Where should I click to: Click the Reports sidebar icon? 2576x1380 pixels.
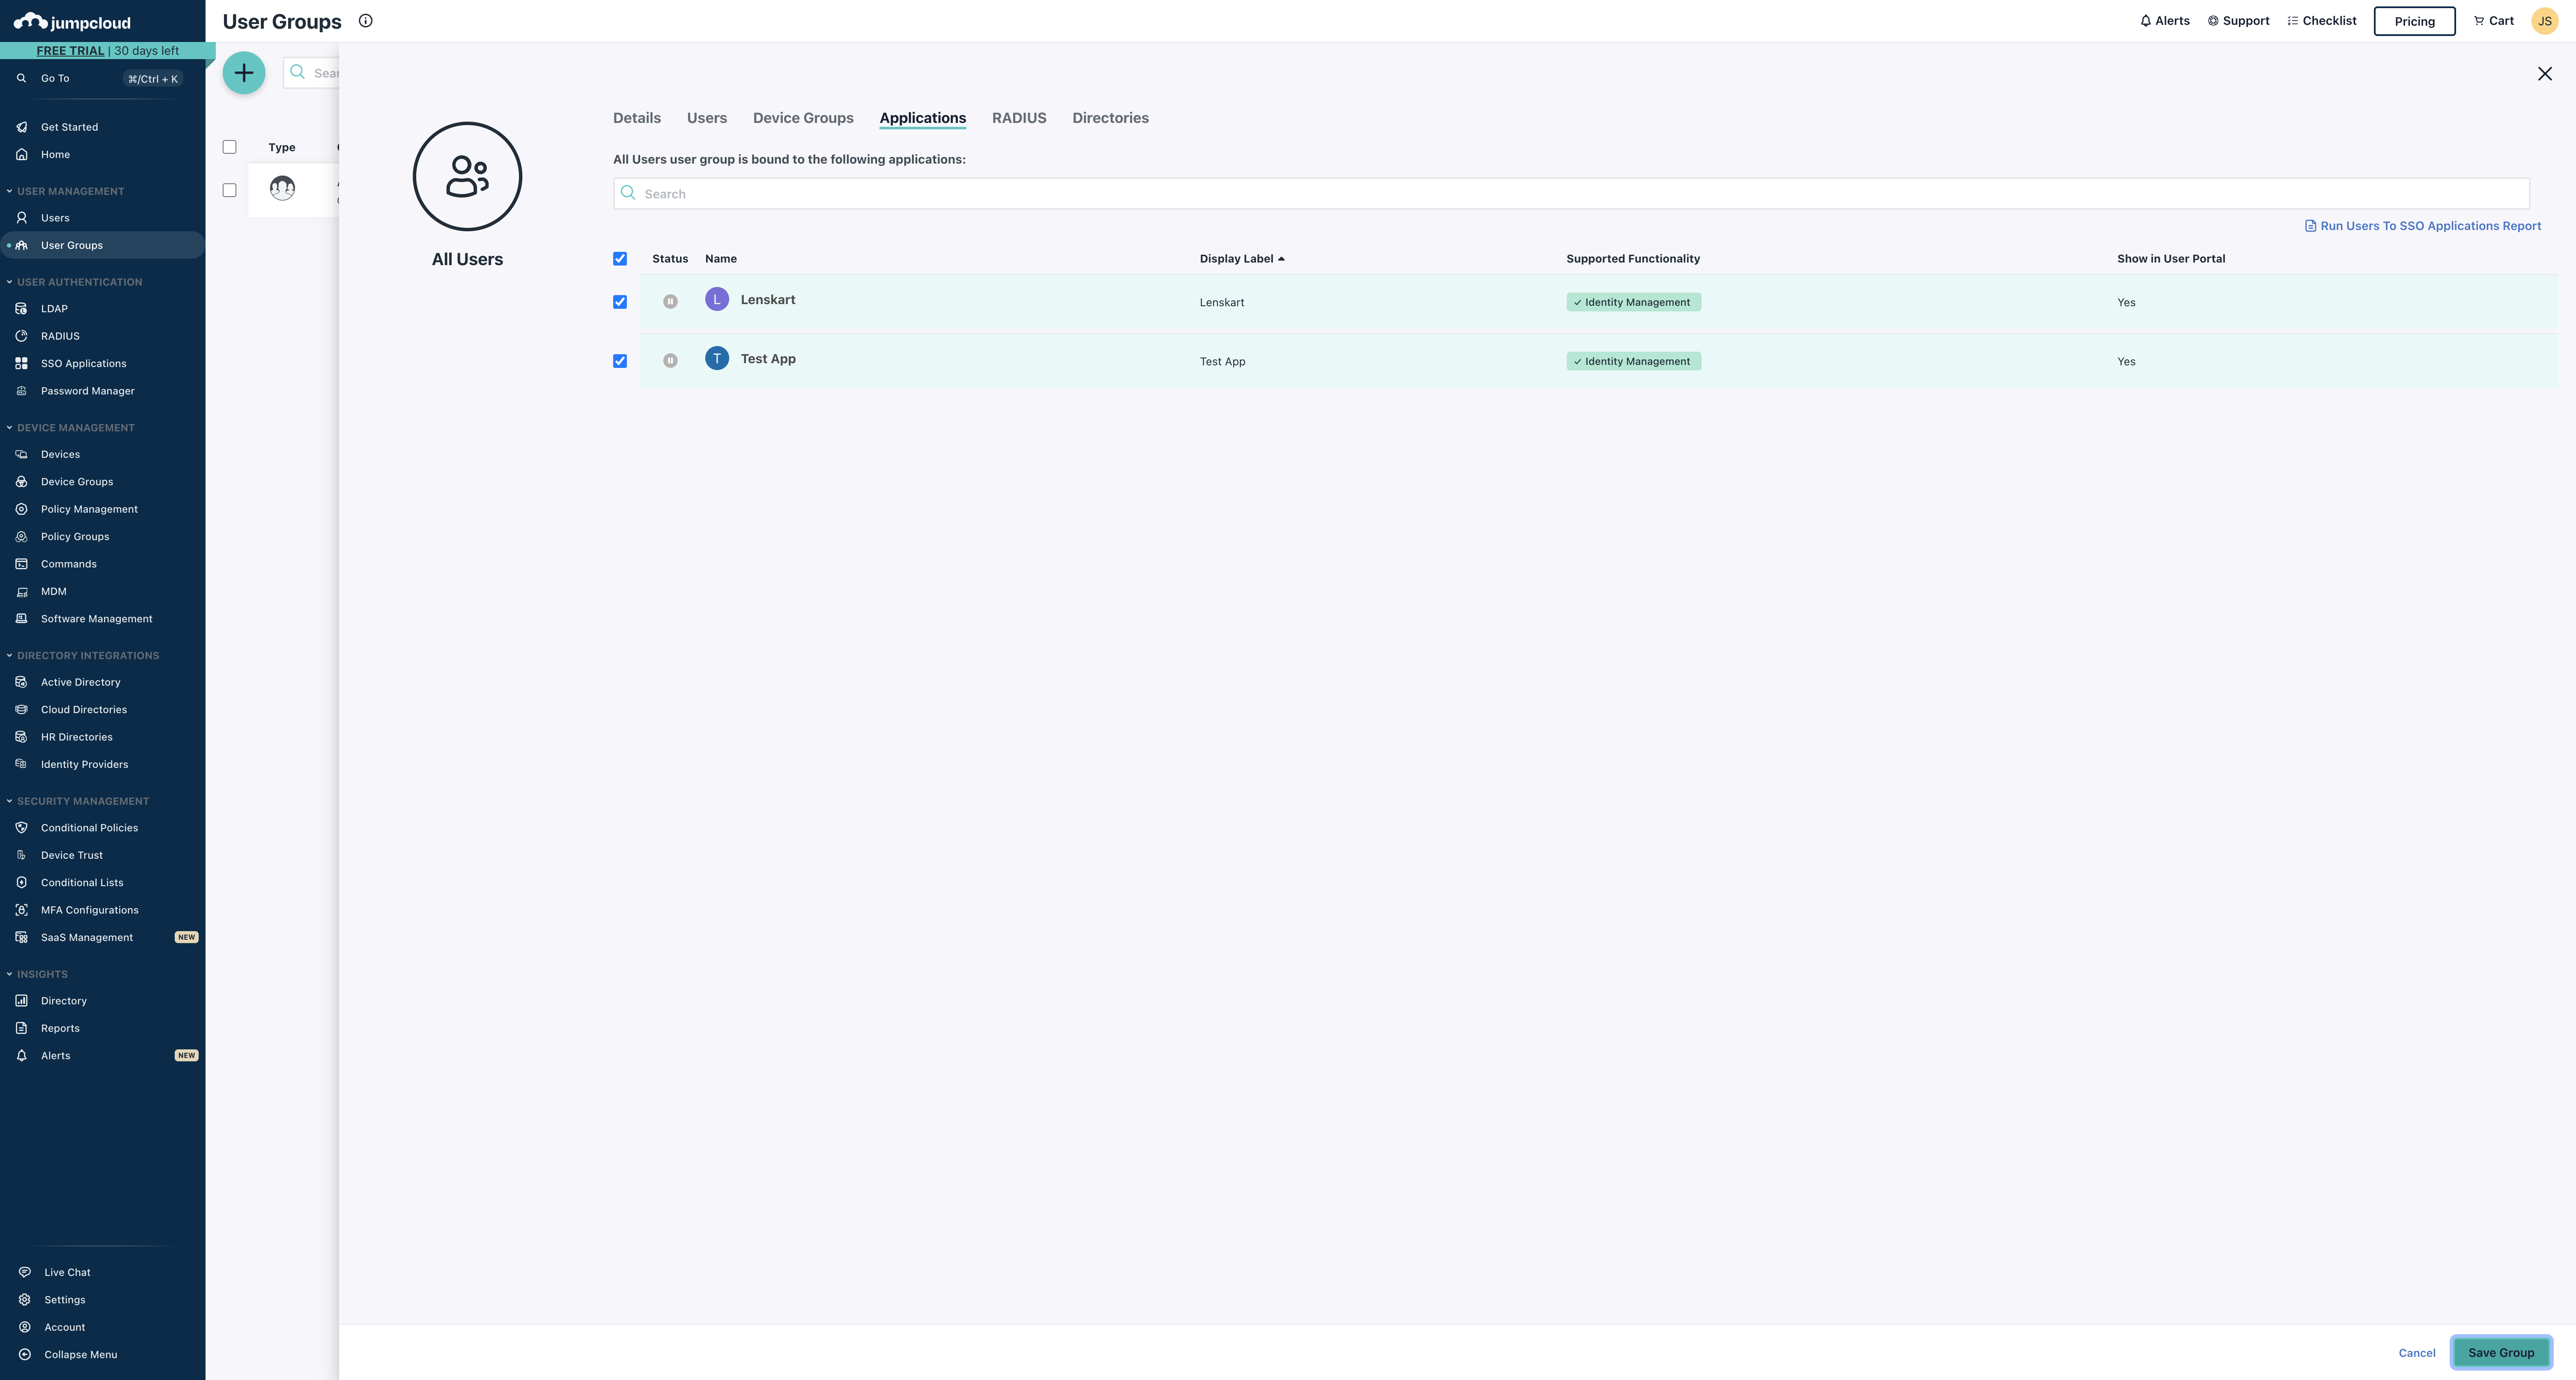(x=21, y=1028)
